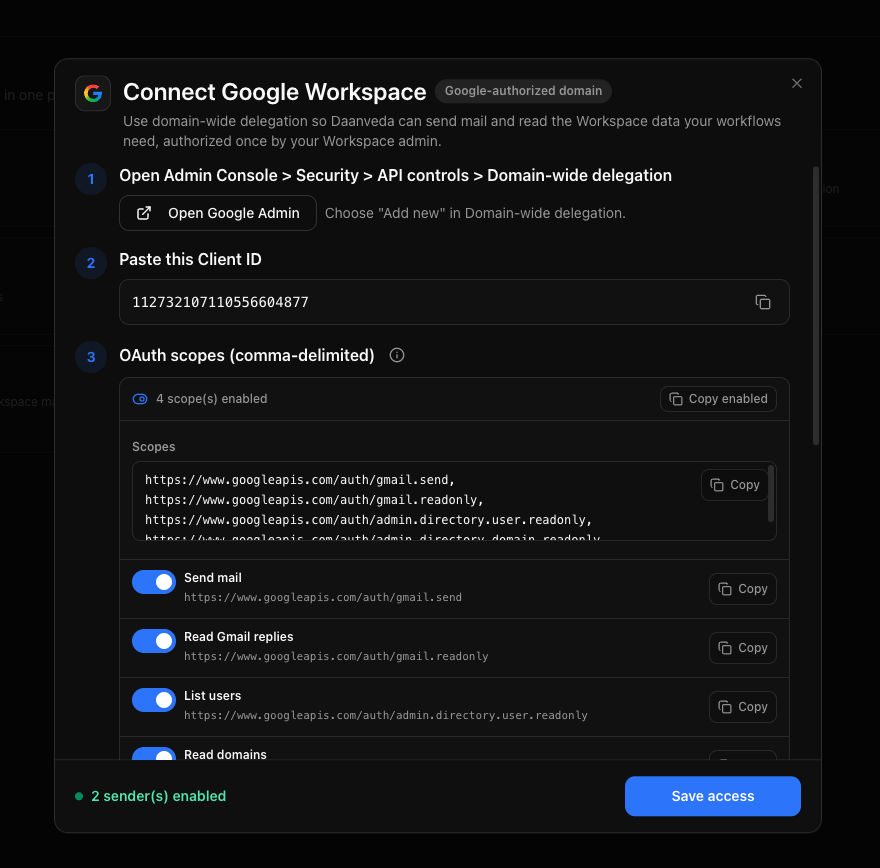Copy the admin.directory.user.readonly scope

click(x=742, y=707)
